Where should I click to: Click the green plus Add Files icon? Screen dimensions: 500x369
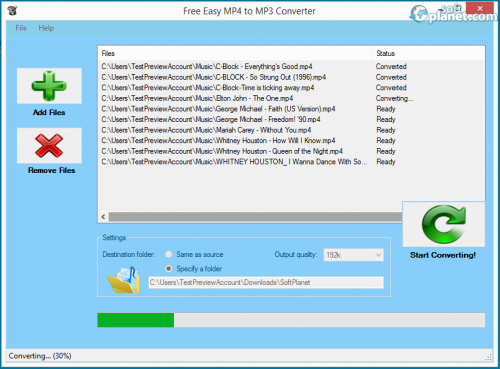49,86
